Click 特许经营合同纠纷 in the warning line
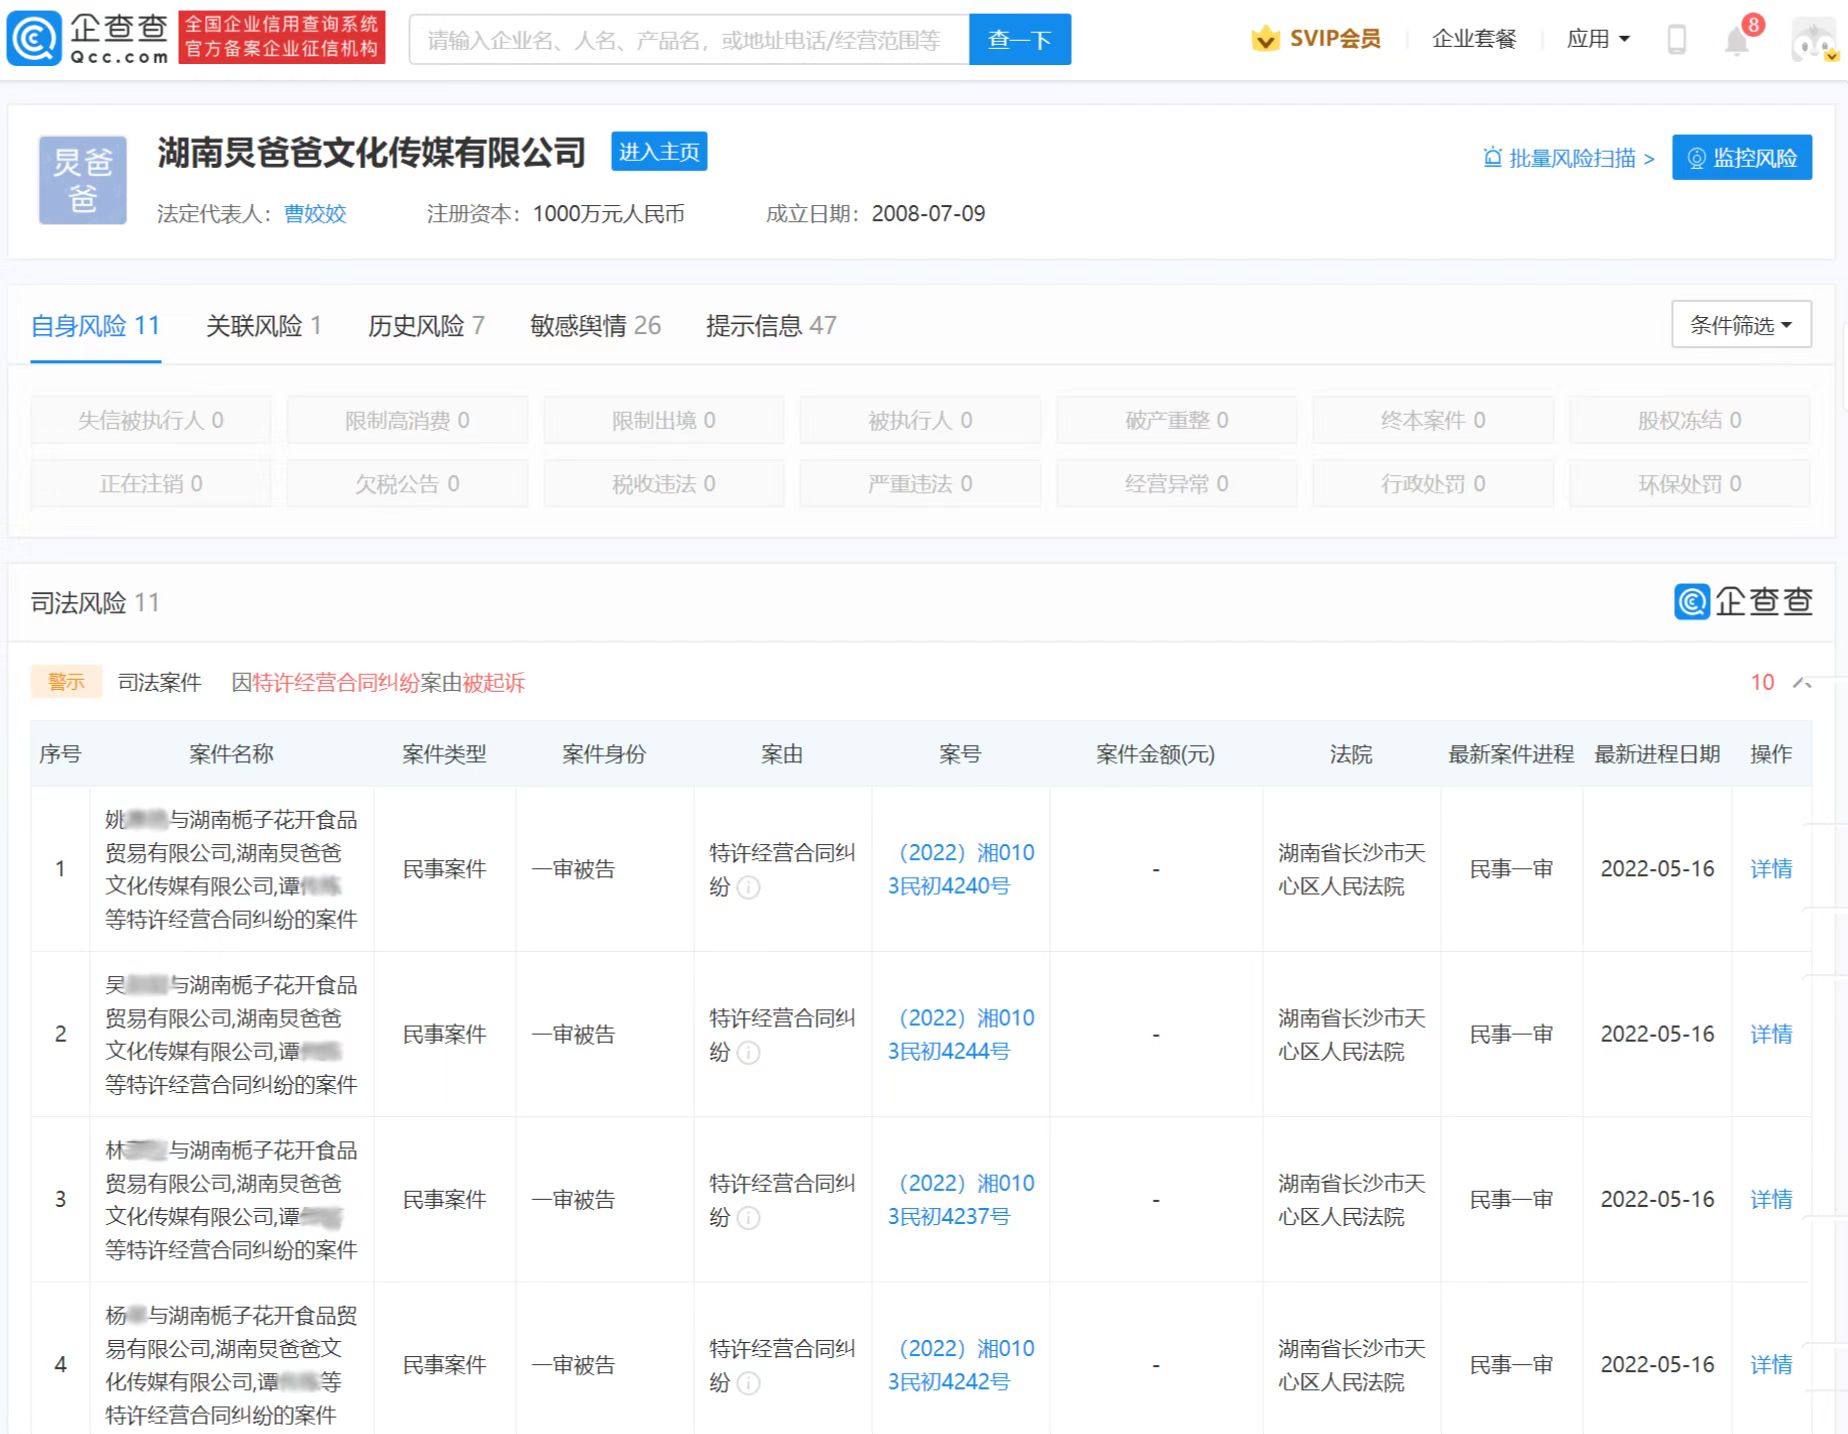 click(336, 683)
